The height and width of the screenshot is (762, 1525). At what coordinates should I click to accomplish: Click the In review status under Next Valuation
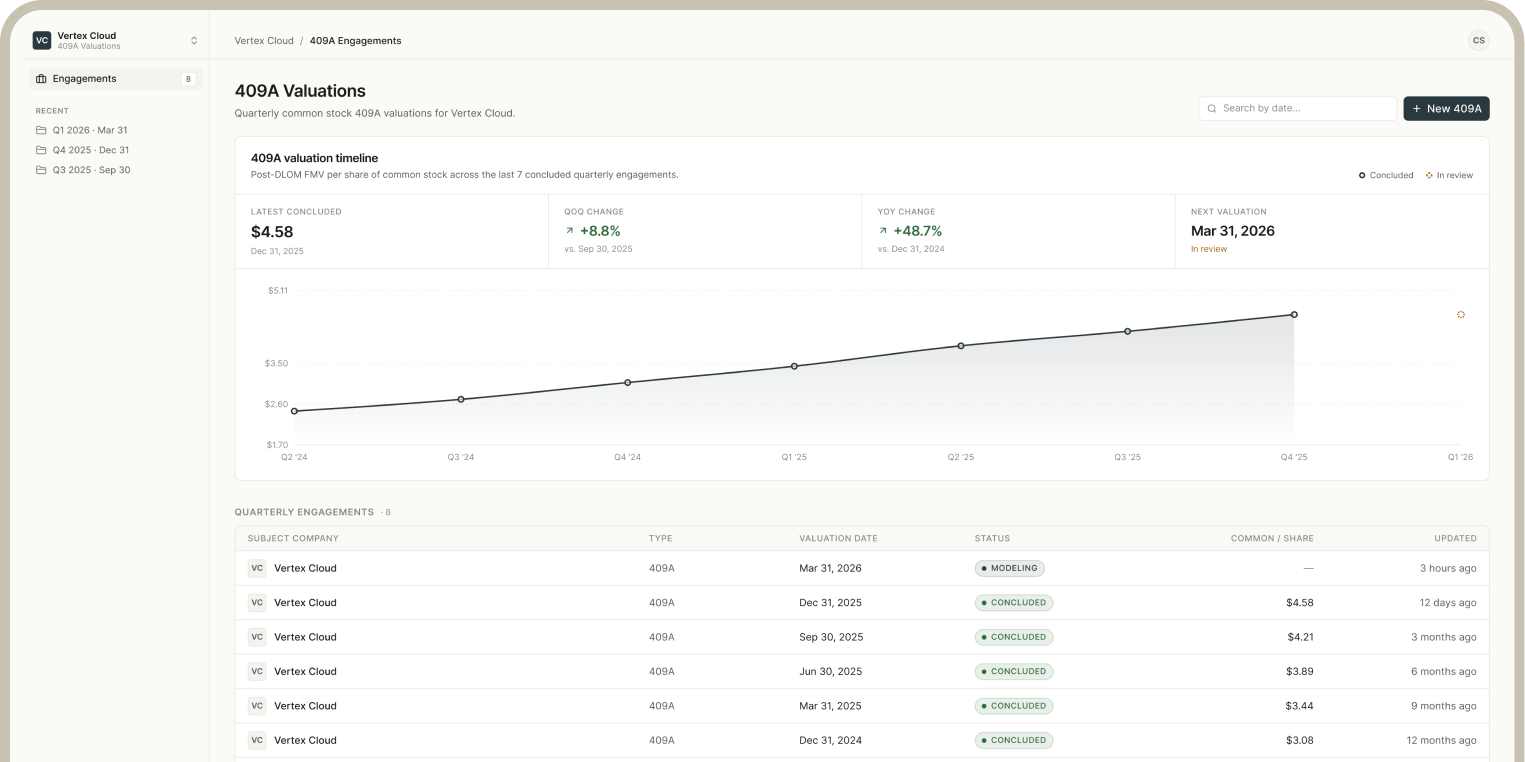1209,249
